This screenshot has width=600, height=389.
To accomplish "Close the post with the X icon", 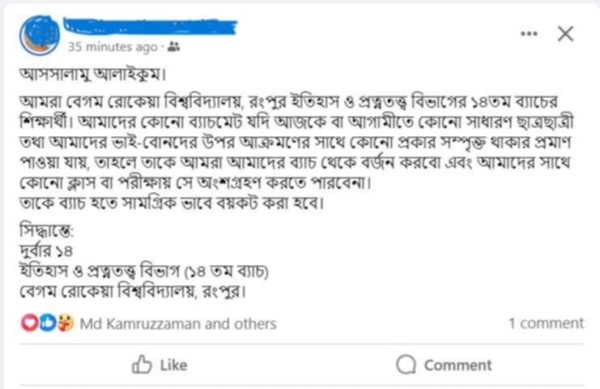I will tap(565, 34).
